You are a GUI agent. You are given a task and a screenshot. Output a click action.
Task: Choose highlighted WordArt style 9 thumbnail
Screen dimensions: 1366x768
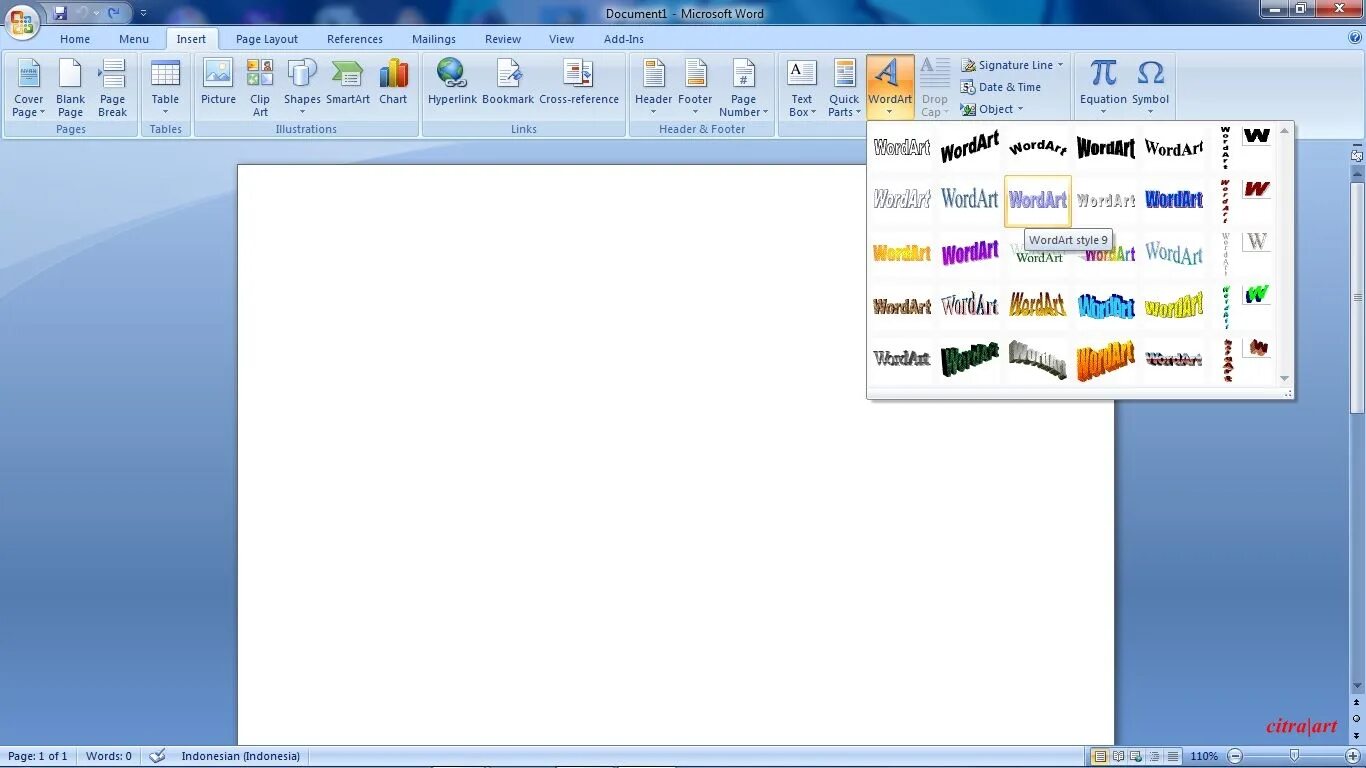pos(1038,201)
